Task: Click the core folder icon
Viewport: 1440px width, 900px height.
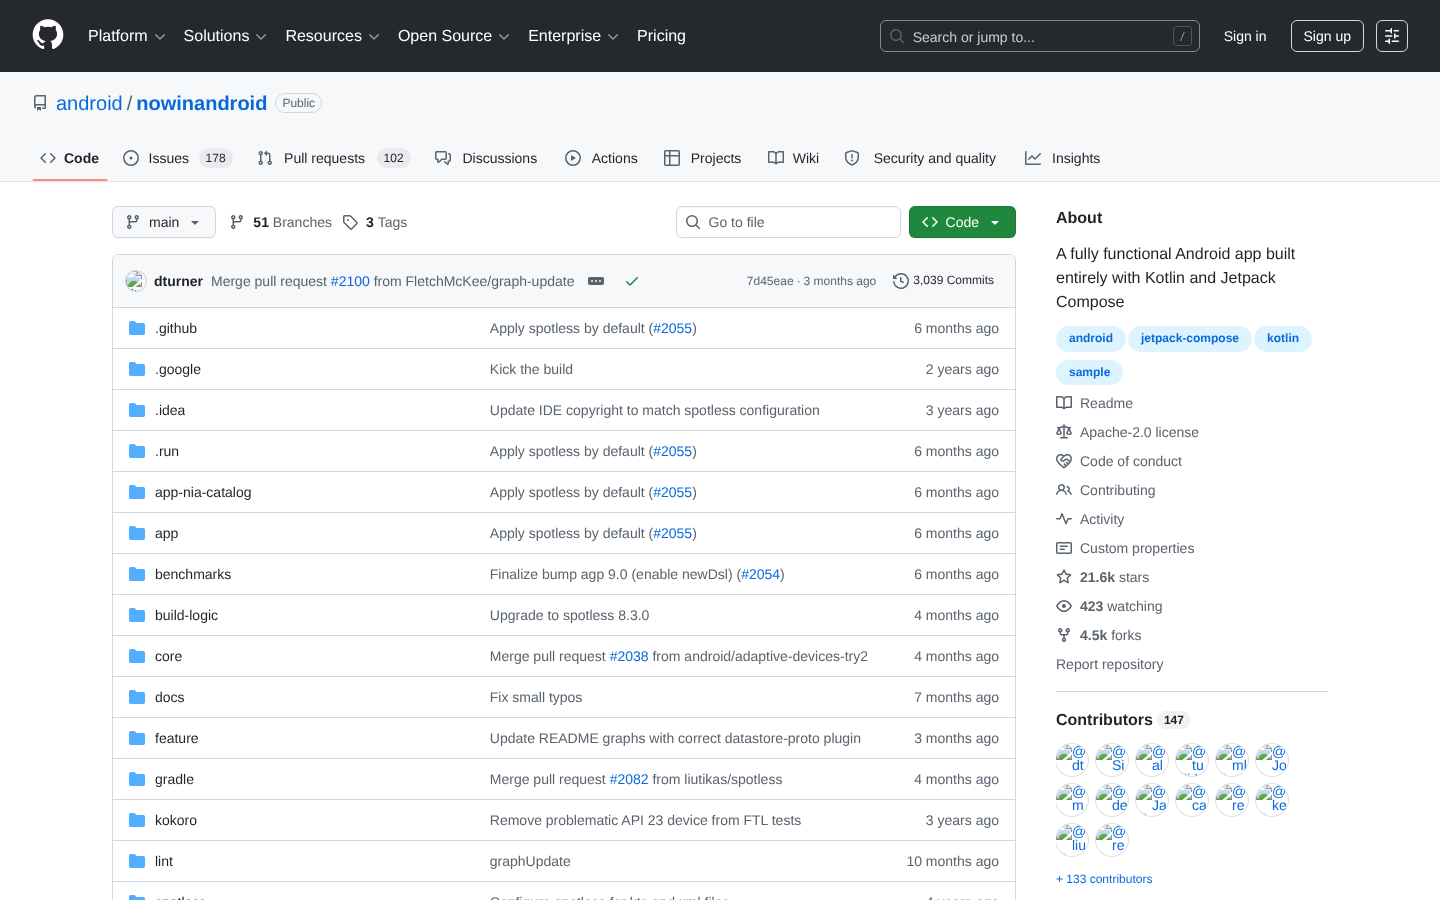Action: click(137, 656)
